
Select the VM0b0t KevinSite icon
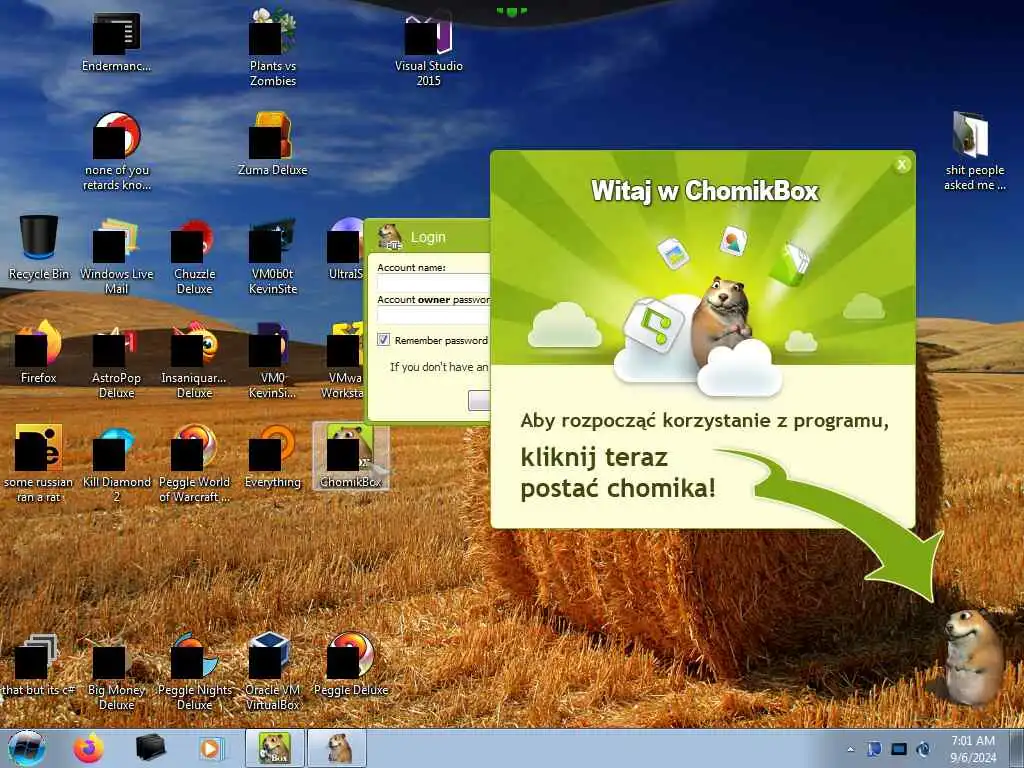(272, 255)
